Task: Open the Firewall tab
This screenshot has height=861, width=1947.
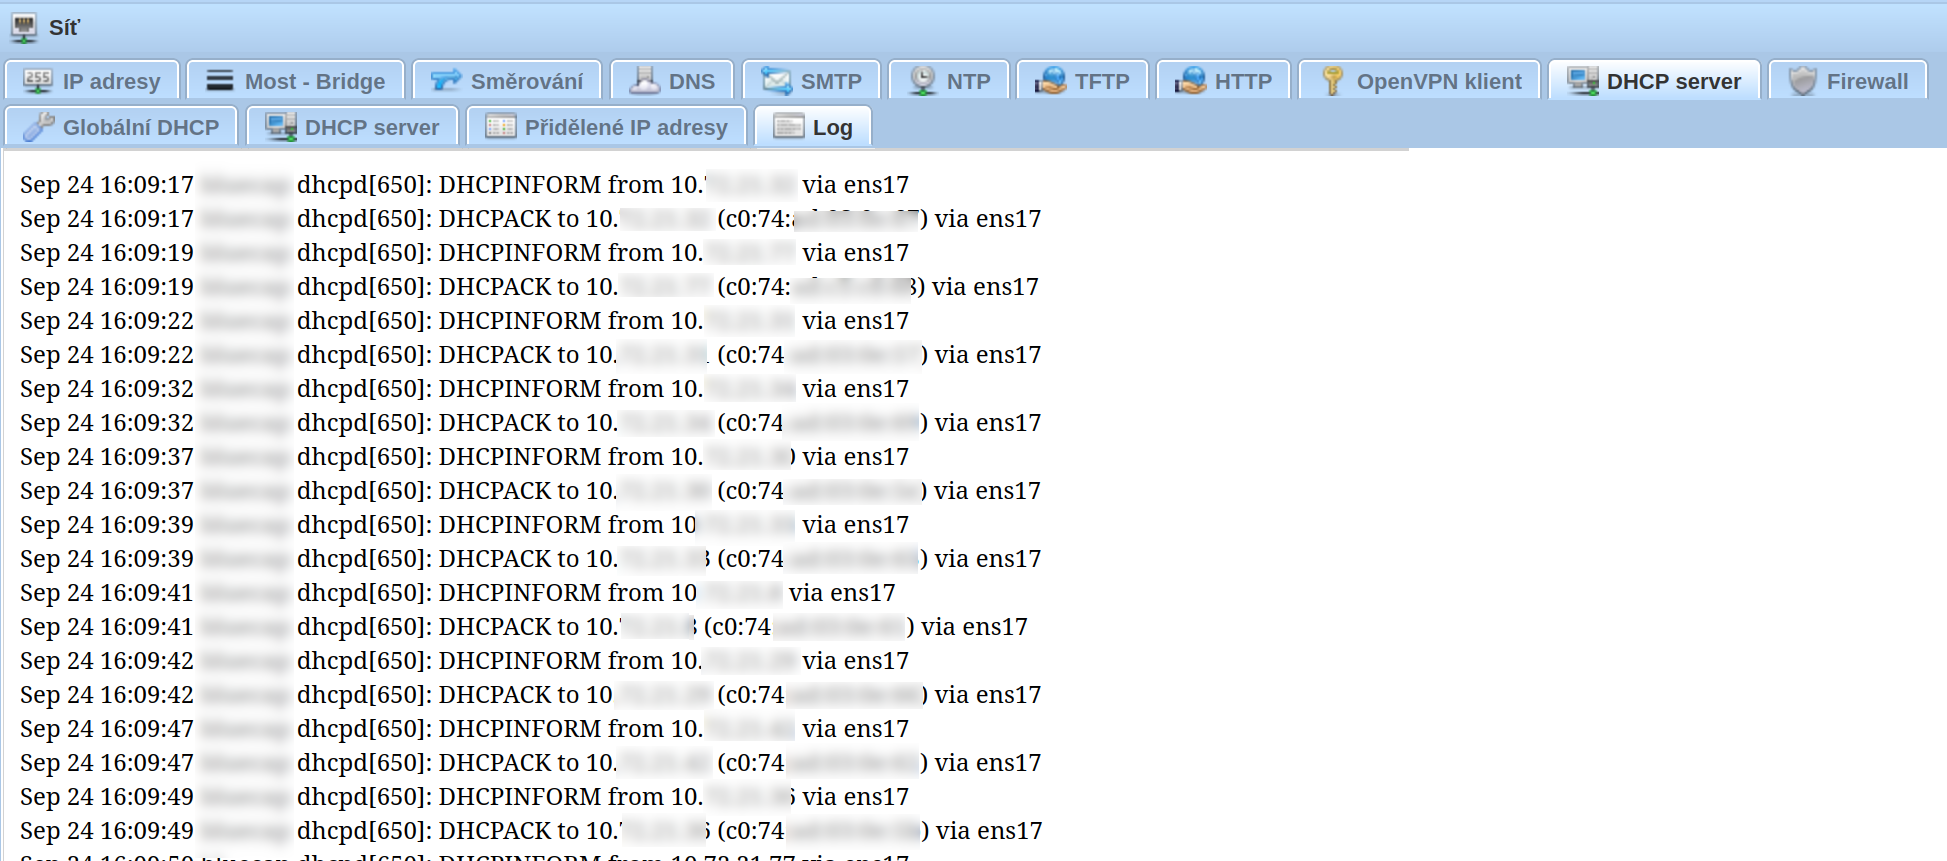Action: point(1848,81)
